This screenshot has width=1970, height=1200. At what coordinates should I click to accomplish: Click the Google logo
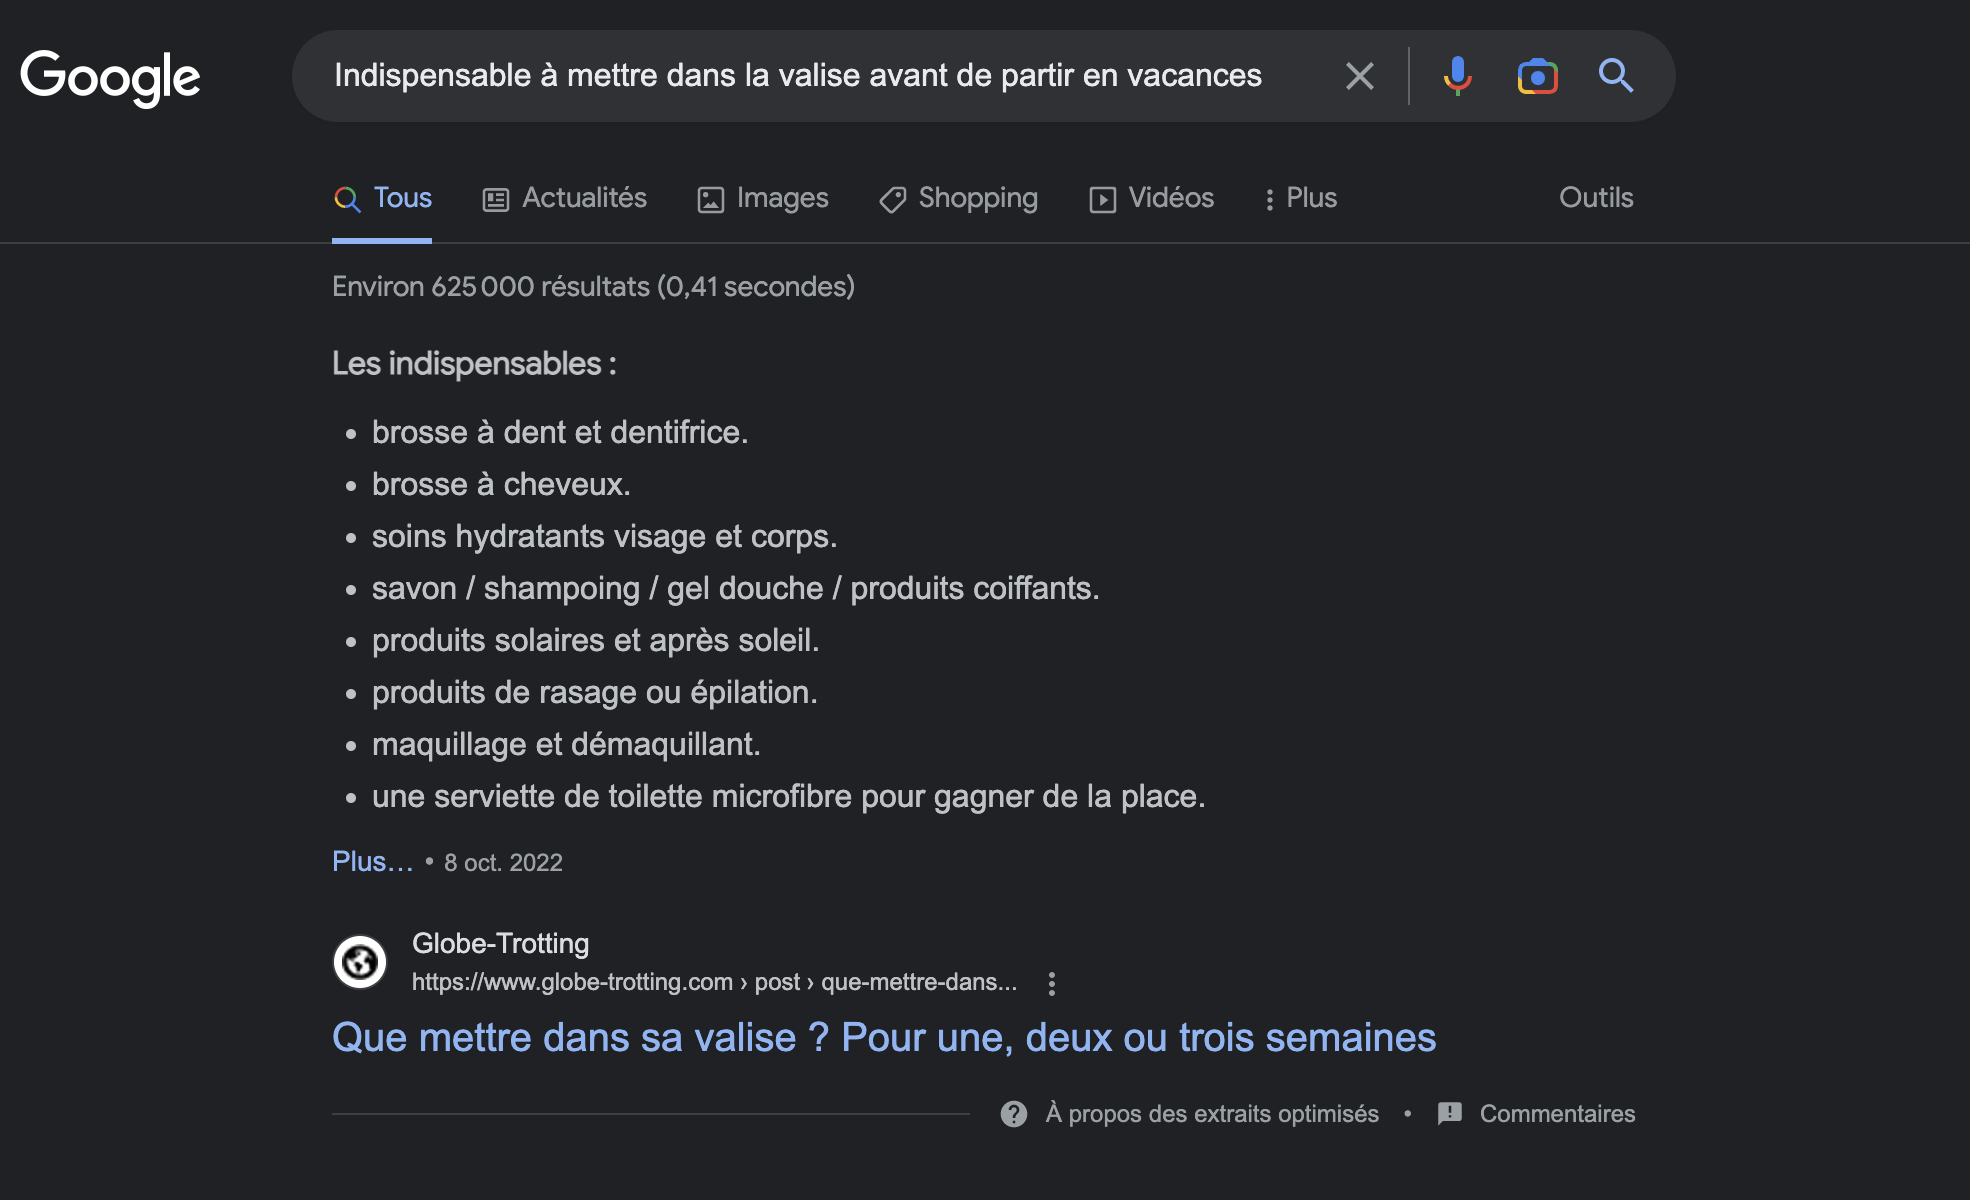coord(110,77)
